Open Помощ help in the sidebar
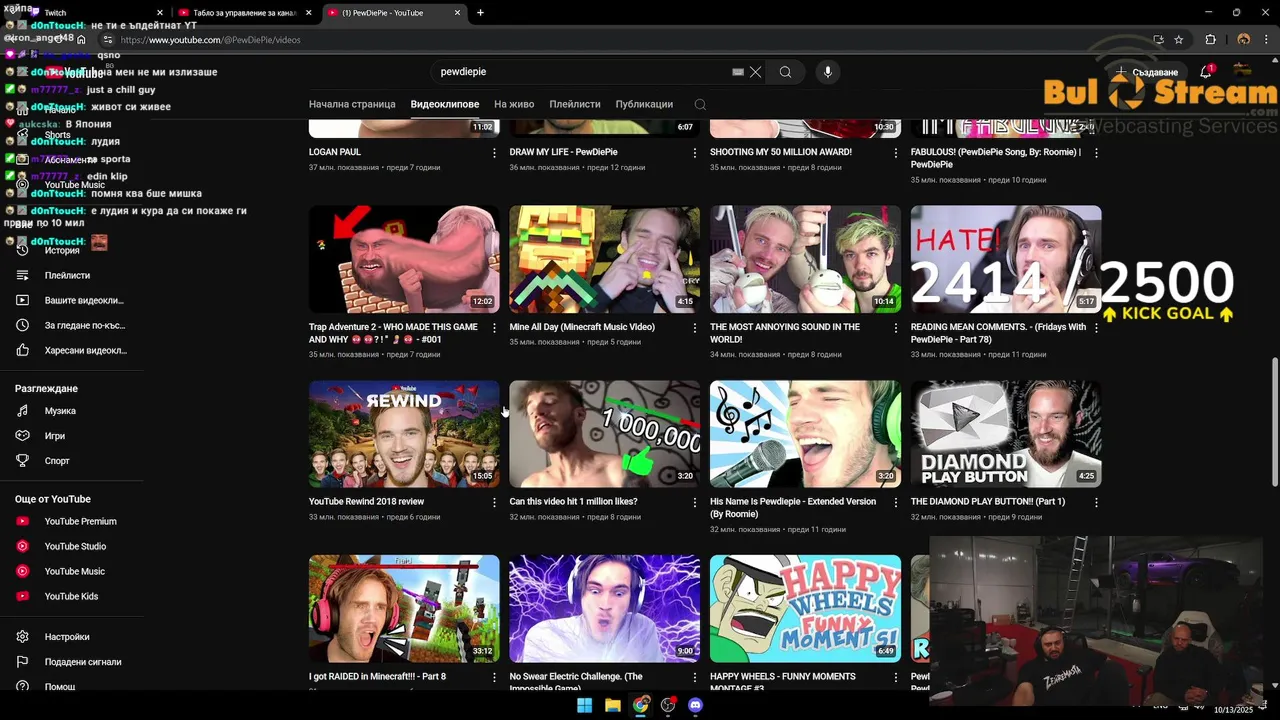1280x720 pixels. point(59,687)
